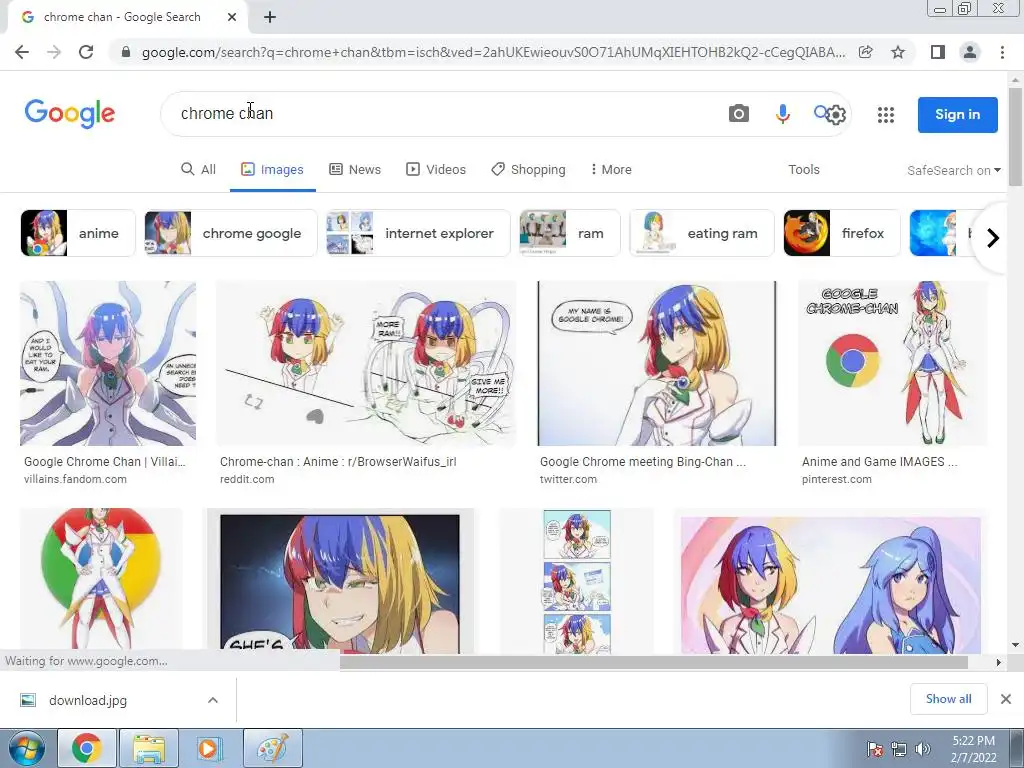Viewport: 1024px width, 768px height.
Task: Open the r/BrowserWaifus_irl image result
Action: point(366,363)
